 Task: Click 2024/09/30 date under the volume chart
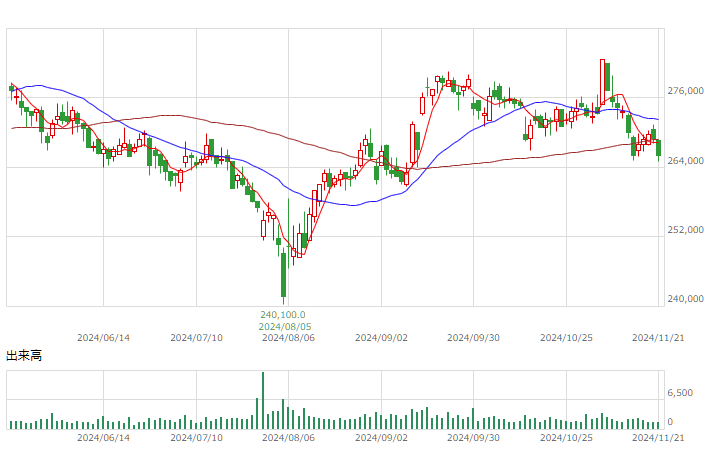tap(474, 438)
